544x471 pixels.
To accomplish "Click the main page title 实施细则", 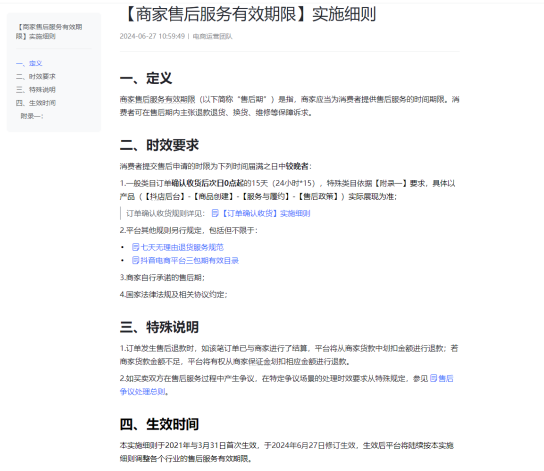I will (250, 15).
